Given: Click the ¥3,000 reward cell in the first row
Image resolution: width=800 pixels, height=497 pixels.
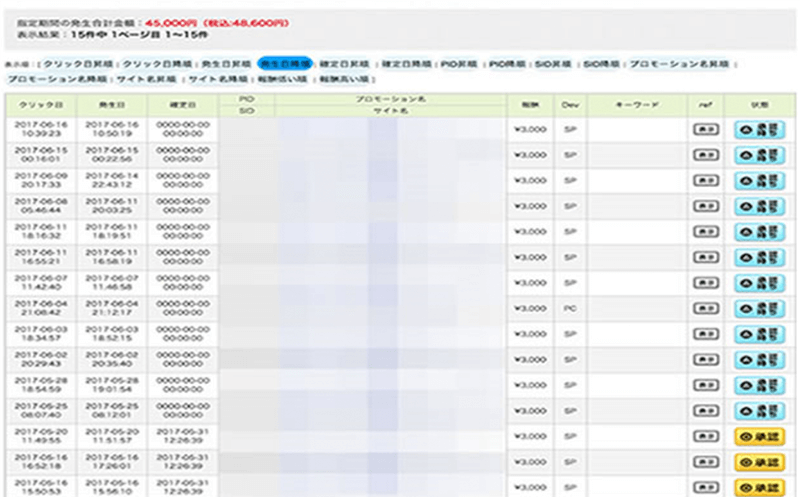Looking at the screenshot, I should 529,129.
